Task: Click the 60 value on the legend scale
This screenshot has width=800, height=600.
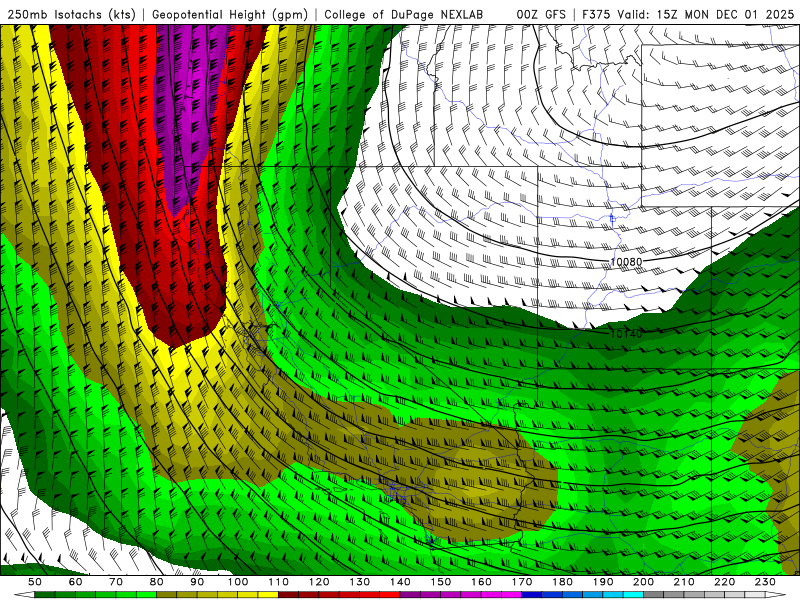Action: pyautogui.click(x=76, y=582)
